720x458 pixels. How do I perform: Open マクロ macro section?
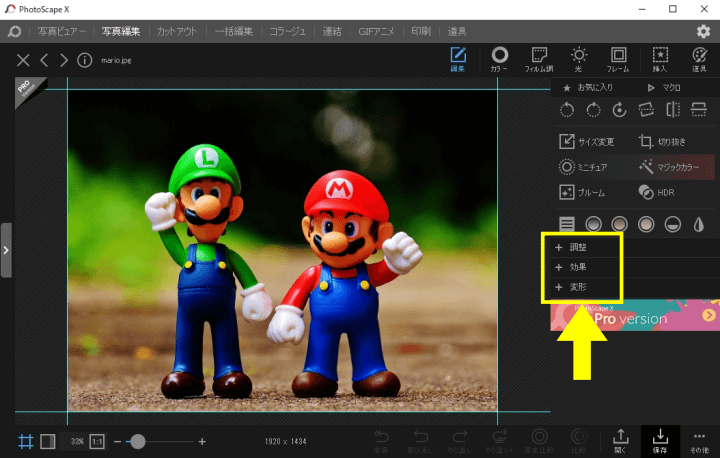point(664,87)
